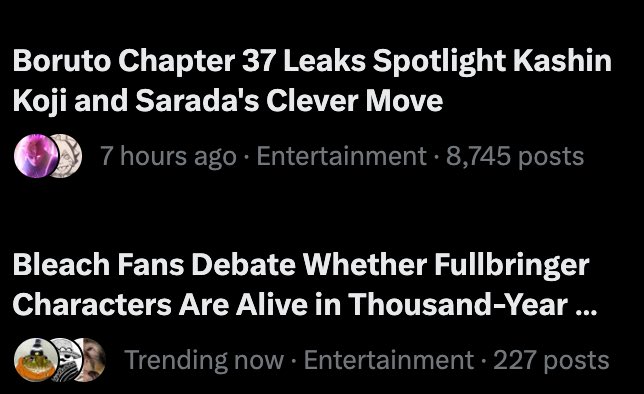The image size is (644, 394).
Task: Click 'Fullbringer' in the Bleach headline
Action: [511, 265]
